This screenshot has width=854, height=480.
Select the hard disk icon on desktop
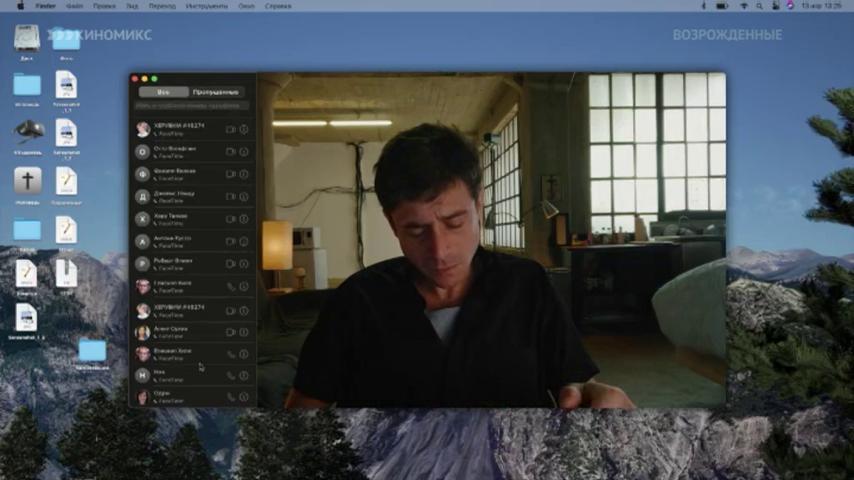[x=27, y=38]
